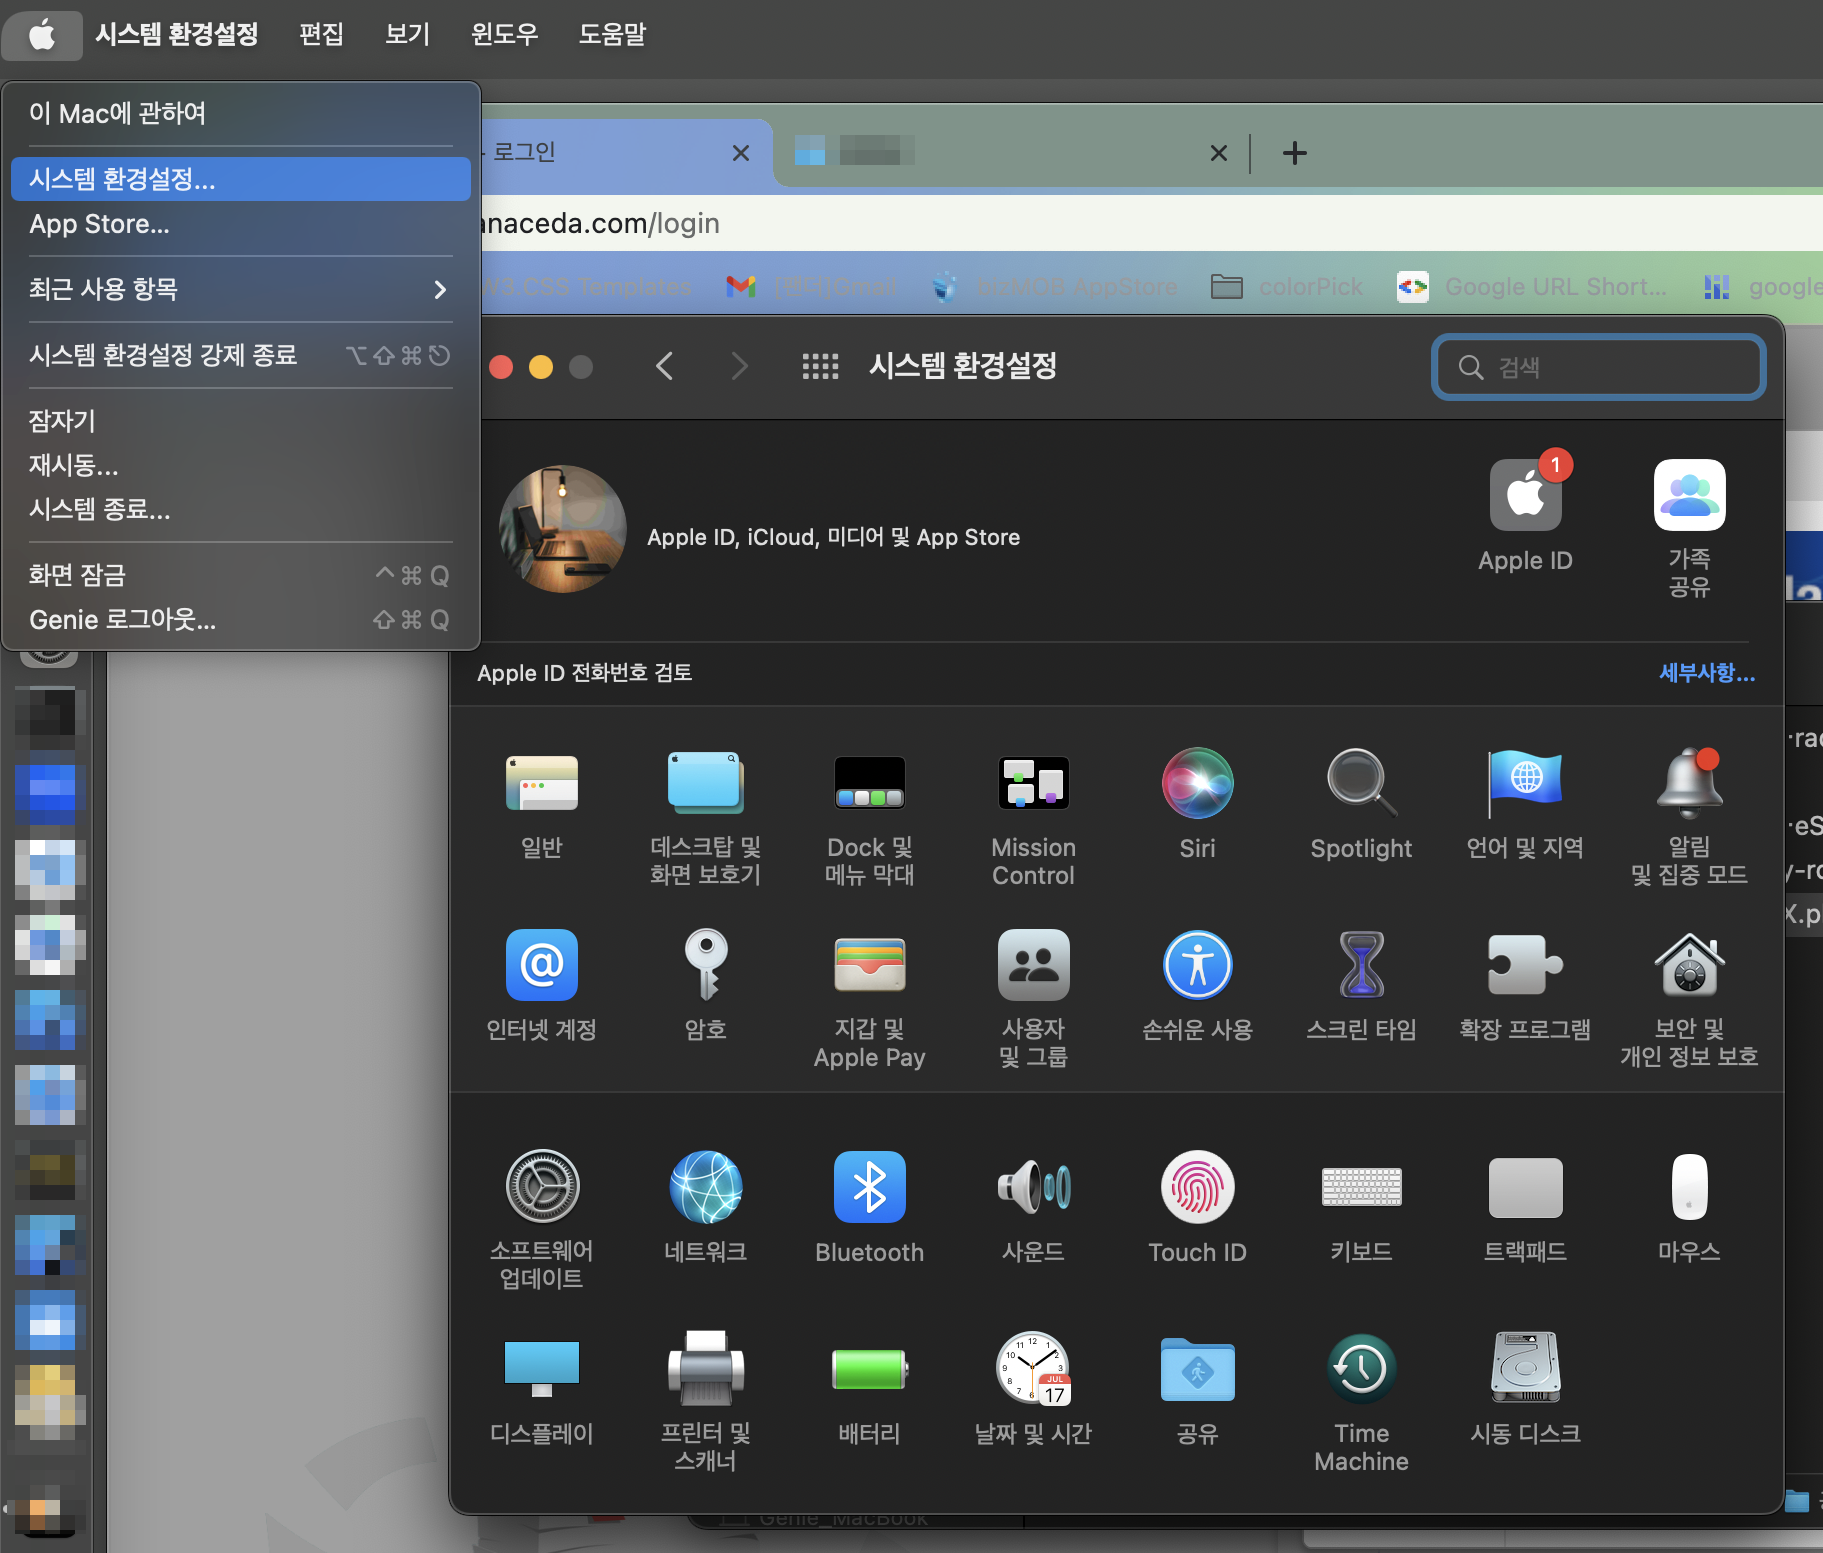Show all preferences grid button

[x=820, y=366]
